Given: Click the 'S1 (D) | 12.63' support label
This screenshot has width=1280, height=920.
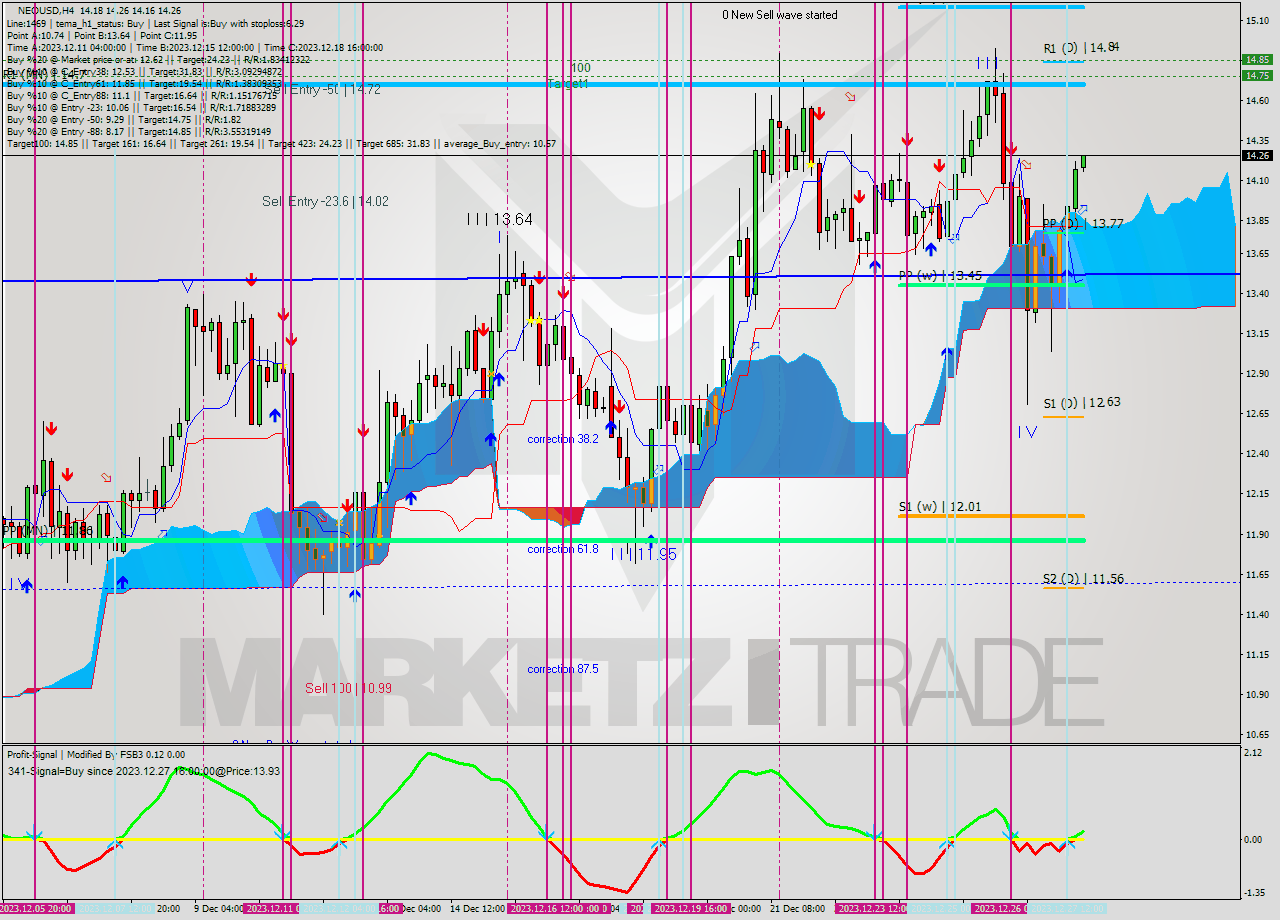Looking at the screenshot, I should [x=1081, y=403].
